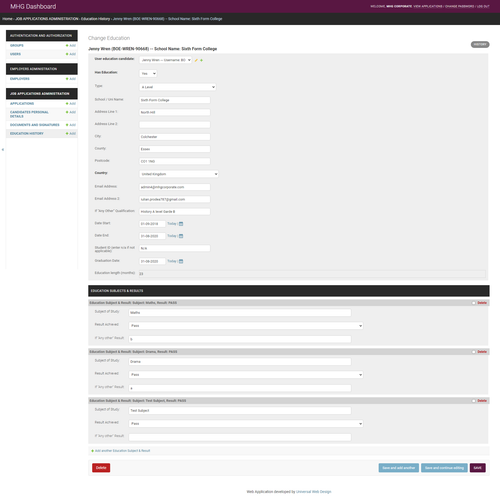This screenshot has height=500, width=500.
Task: Click the Postcode input field
Action: coord(175,161)
